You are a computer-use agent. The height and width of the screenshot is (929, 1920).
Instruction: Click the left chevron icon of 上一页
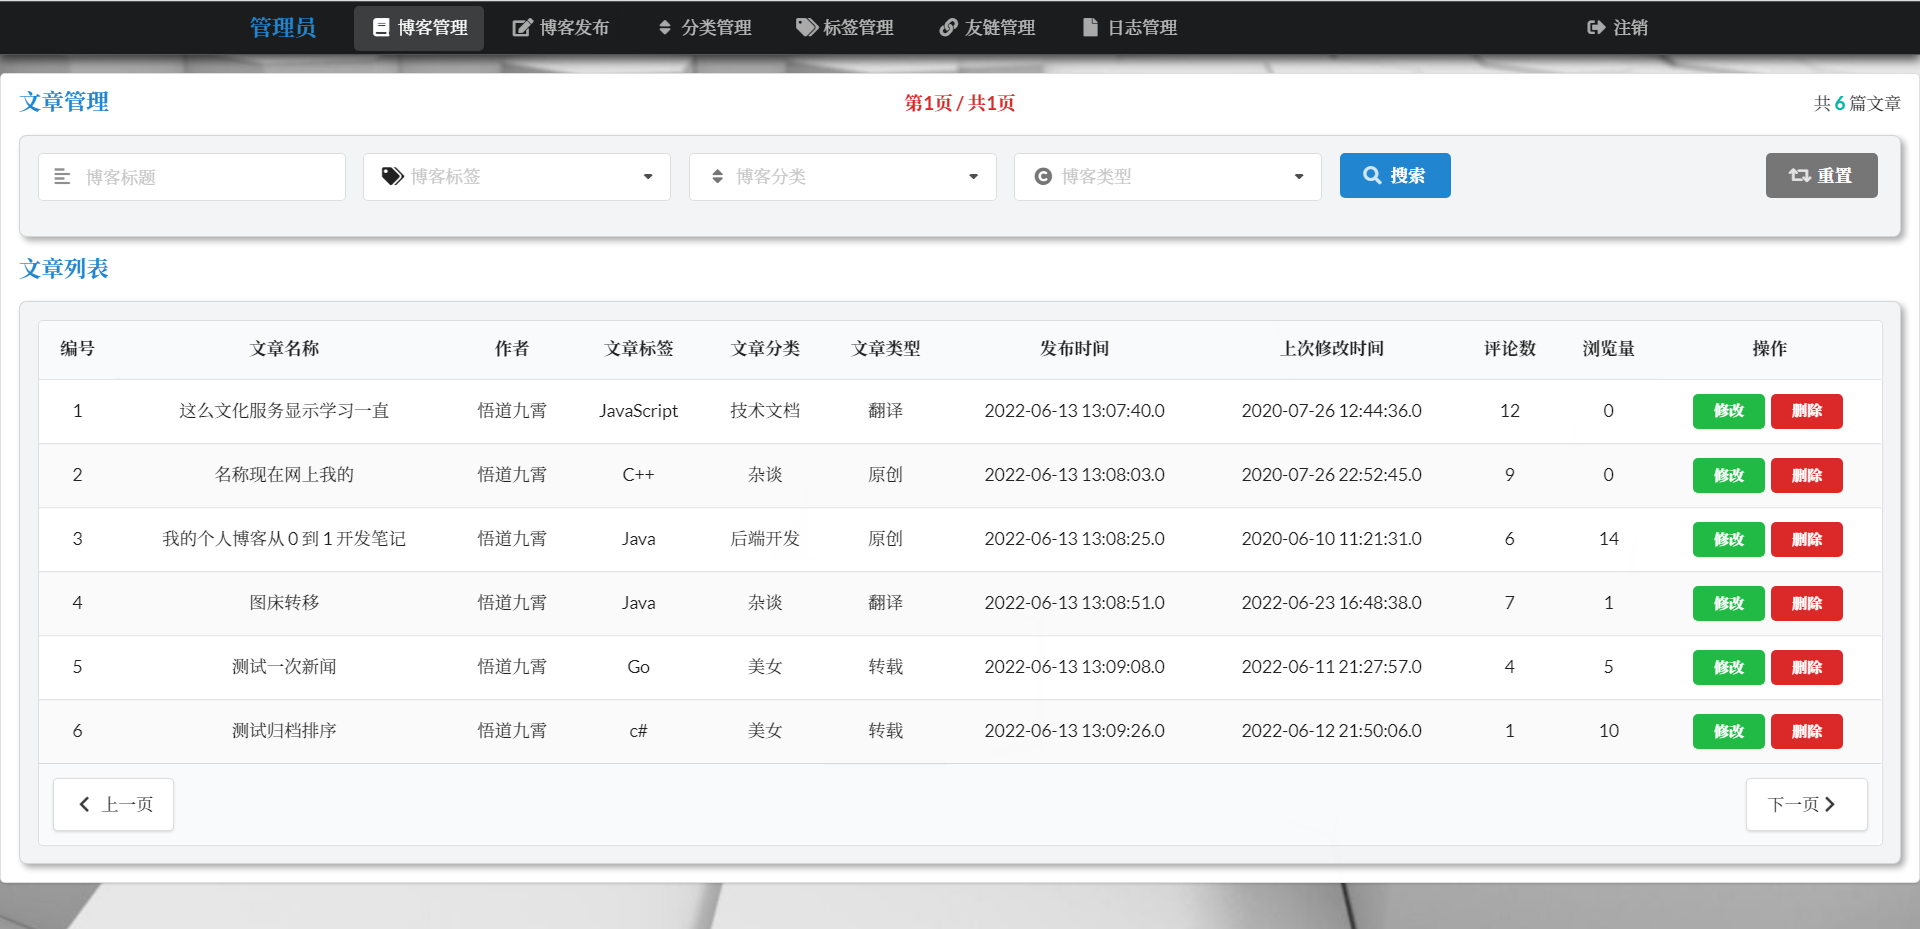[85, 804]
